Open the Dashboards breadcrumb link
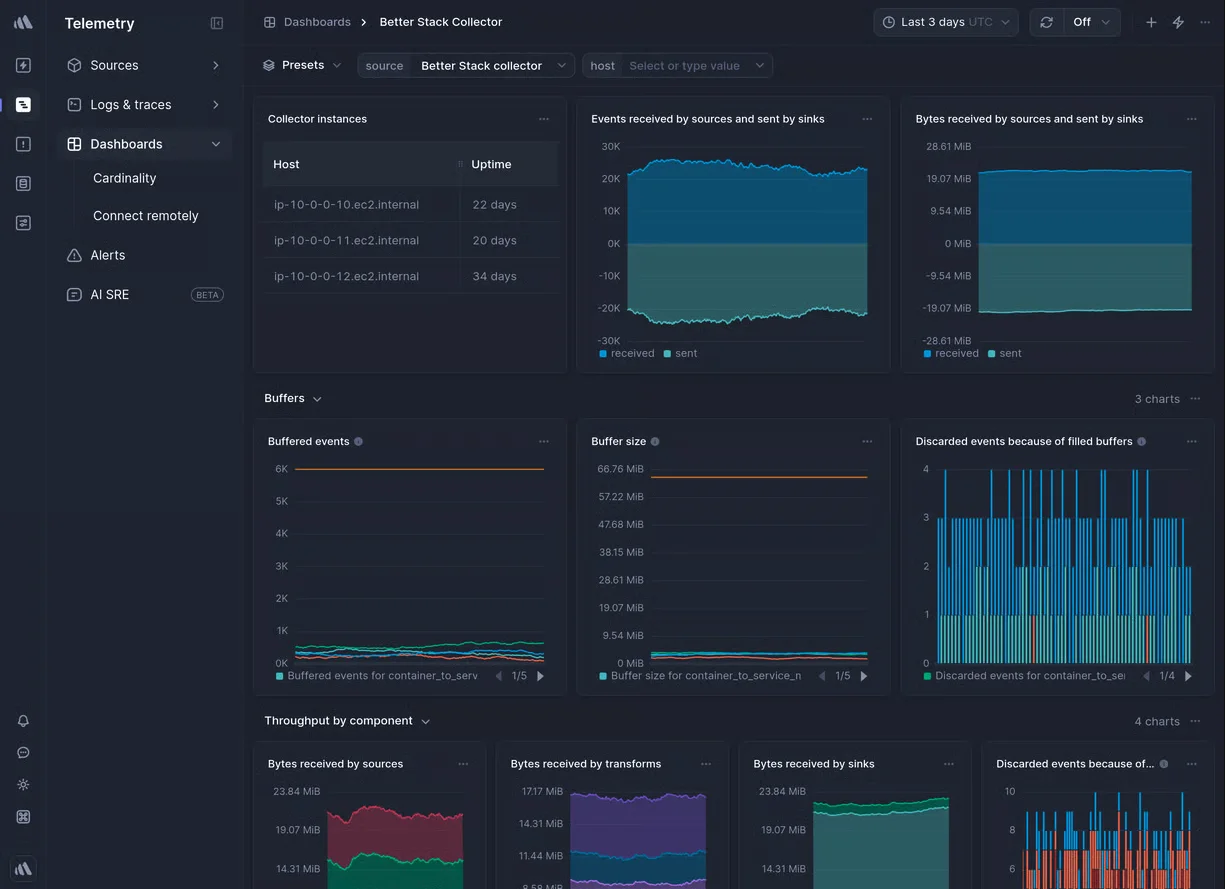This screenshot has height=889, width=1225. coord(316,21)
